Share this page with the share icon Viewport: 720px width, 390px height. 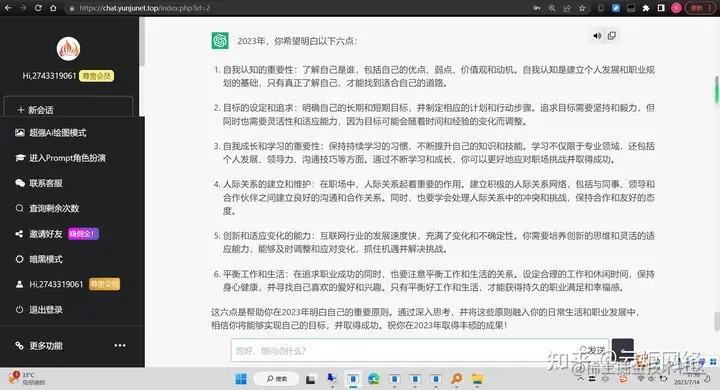click(567, 8)
